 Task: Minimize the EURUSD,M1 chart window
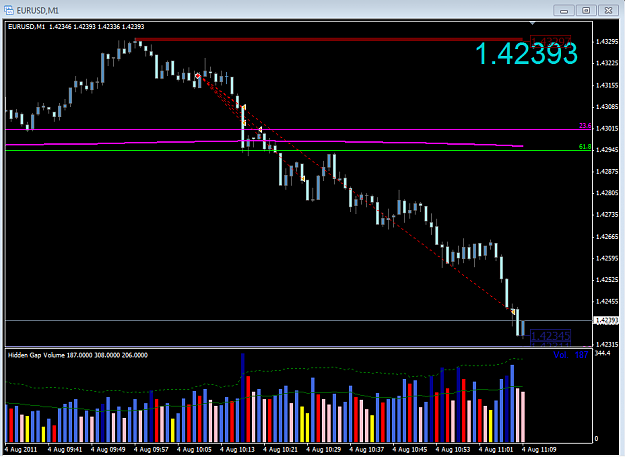point(564,10)
